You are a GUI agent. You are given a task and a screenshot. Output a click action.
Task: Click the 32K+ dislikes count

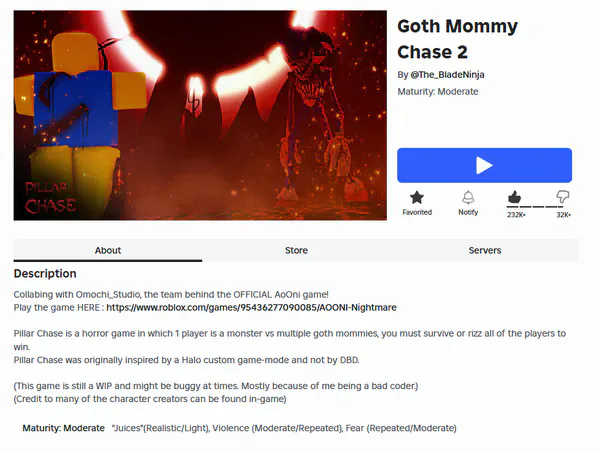pyautogui.click(x=564, y=215)
